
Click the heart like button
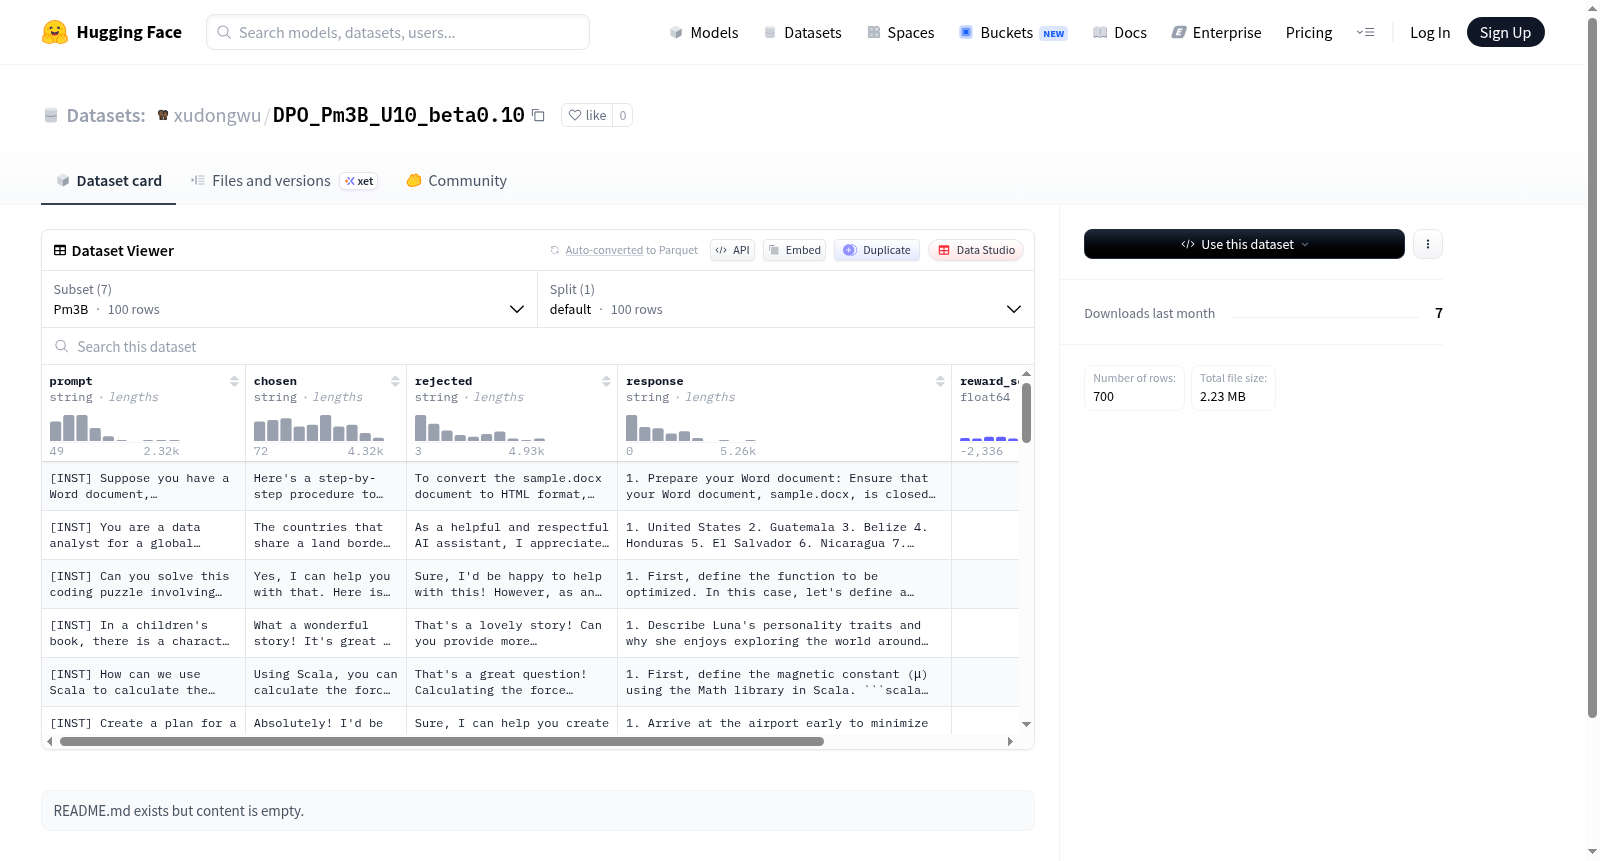coord(587,115)
